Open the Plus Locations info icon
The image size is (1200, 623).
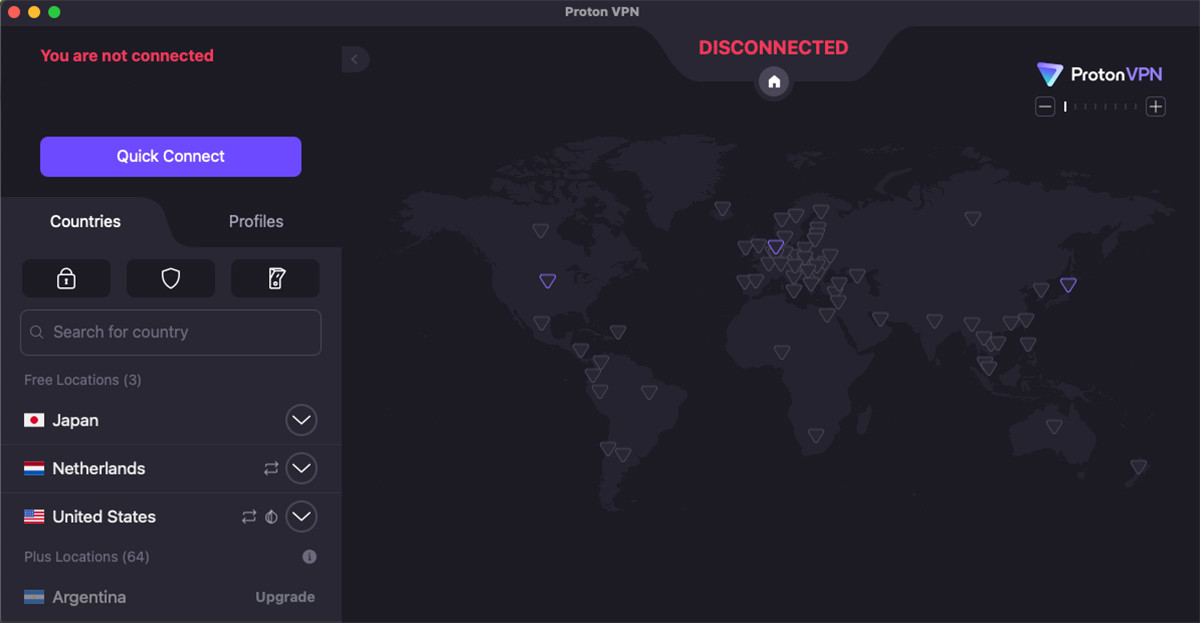(x=309, y=556)
